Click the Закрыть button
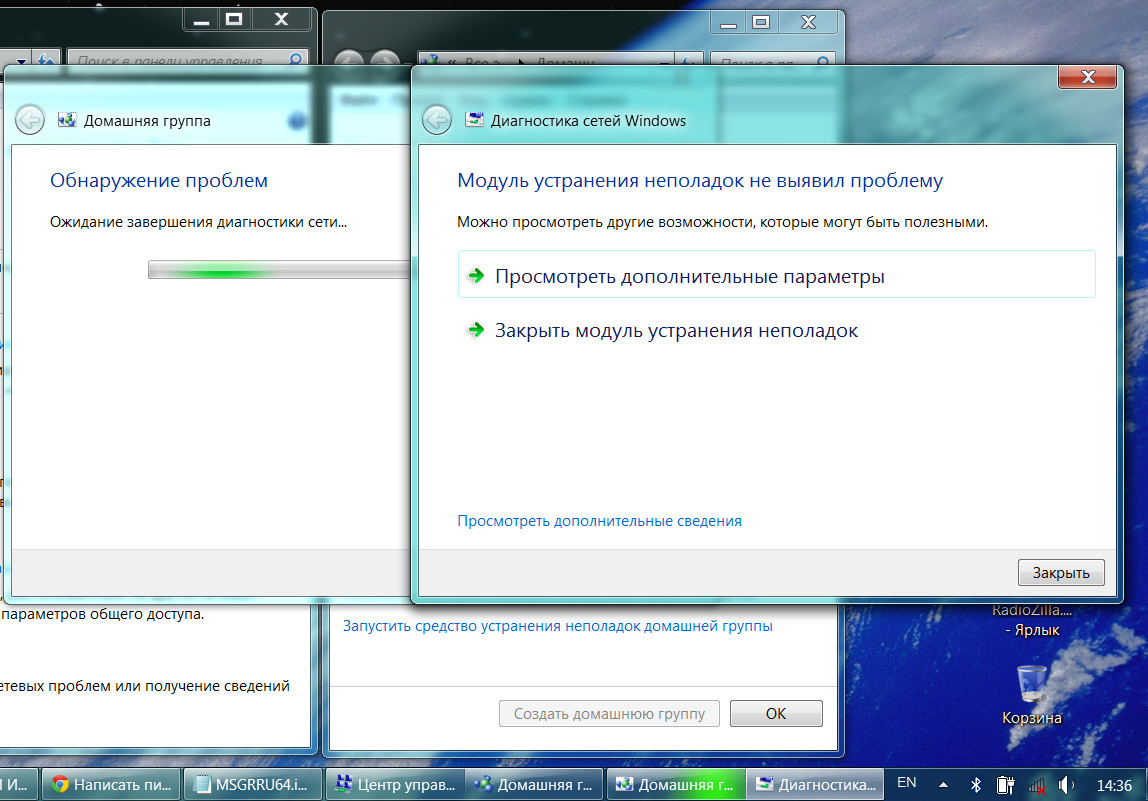1148x801 pixels. (x=1060, y=573)
